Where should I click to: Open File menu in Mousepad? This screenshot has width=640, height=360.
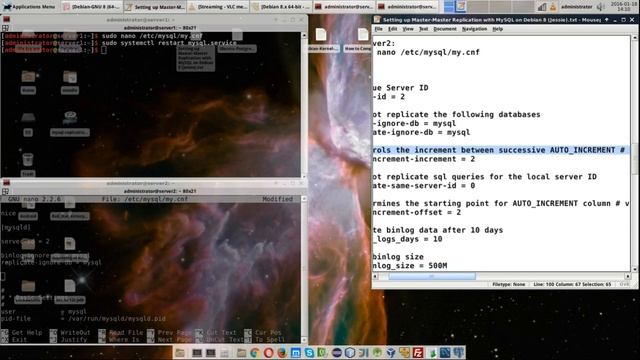pos(378,29)
